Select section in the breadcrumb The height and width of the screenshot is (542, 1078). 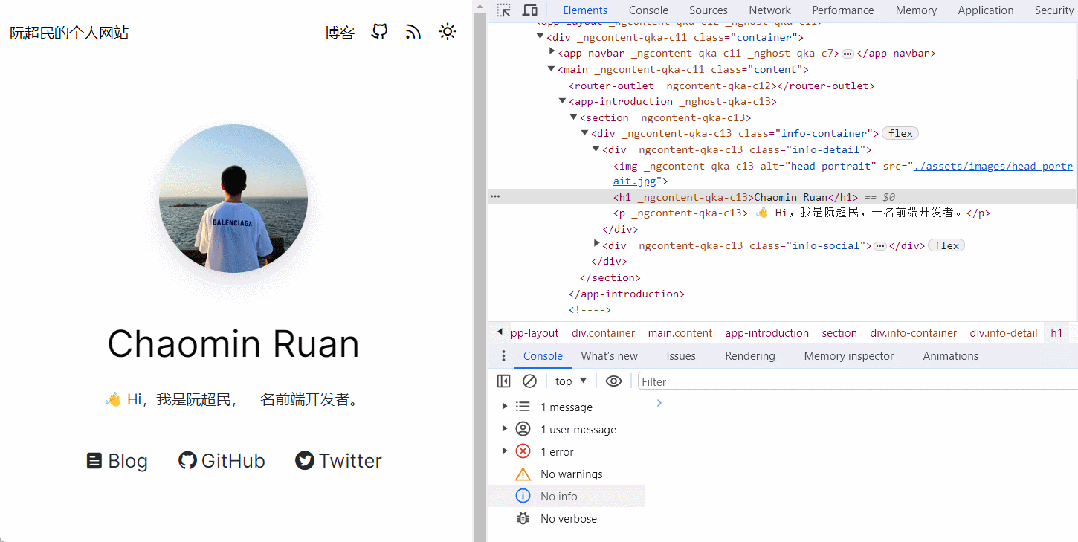pyautogui.click(x=839, y=333)
